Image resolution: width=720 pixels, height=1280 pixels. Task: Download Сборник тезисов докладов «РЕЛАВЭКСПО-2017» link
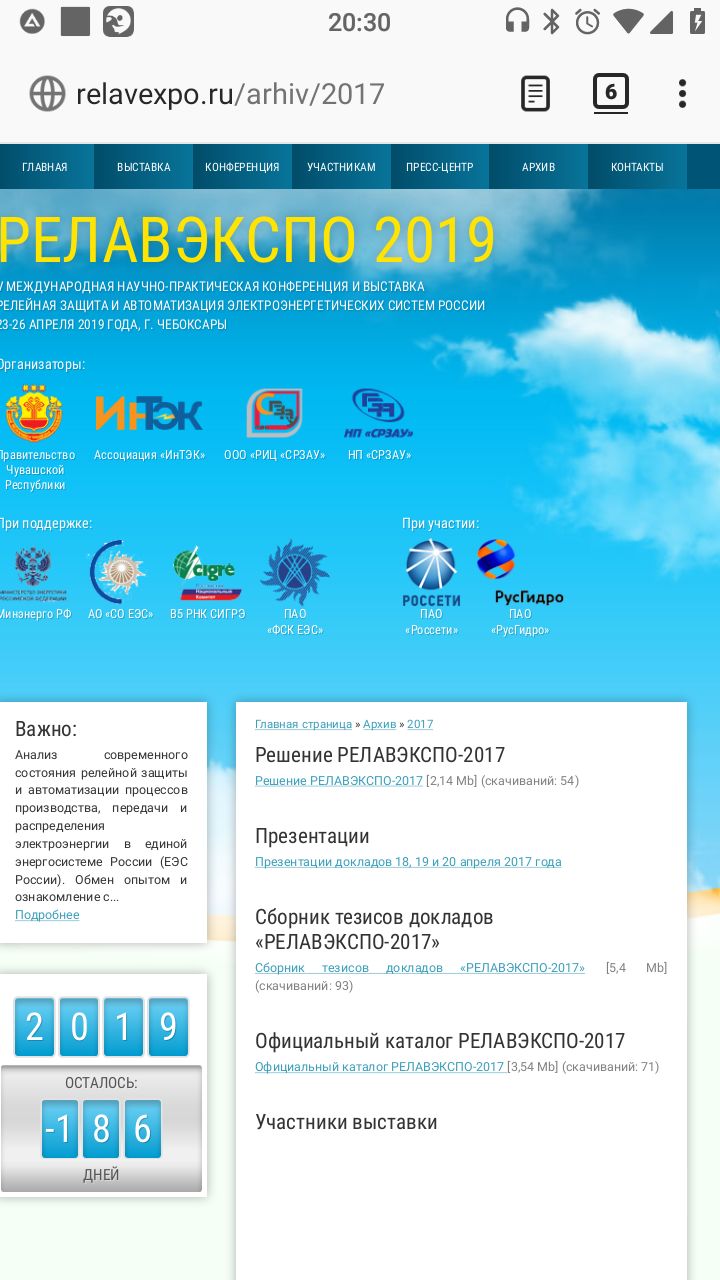420,968
